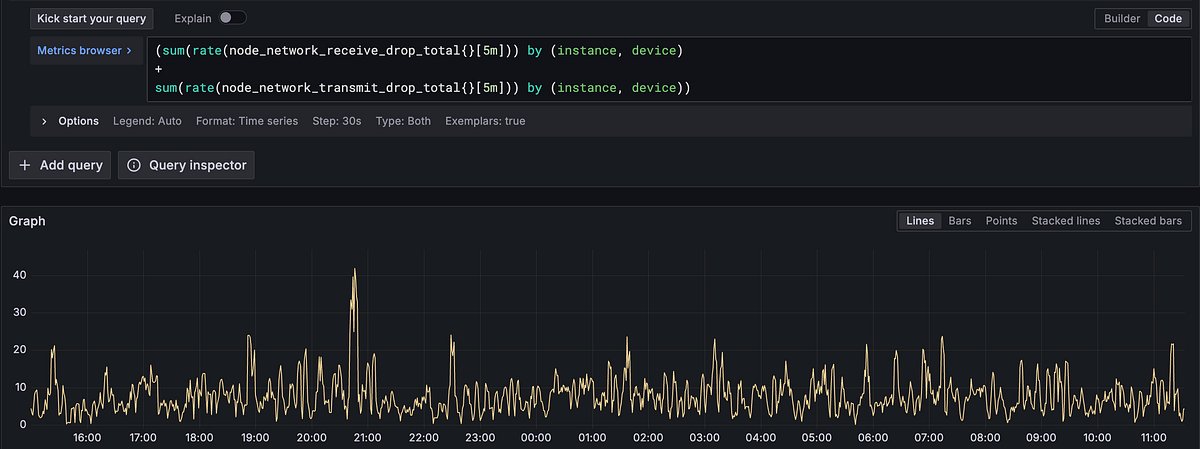Click the 00:00 time axis label
This screenshot has width=1200, height=449.
536,438
